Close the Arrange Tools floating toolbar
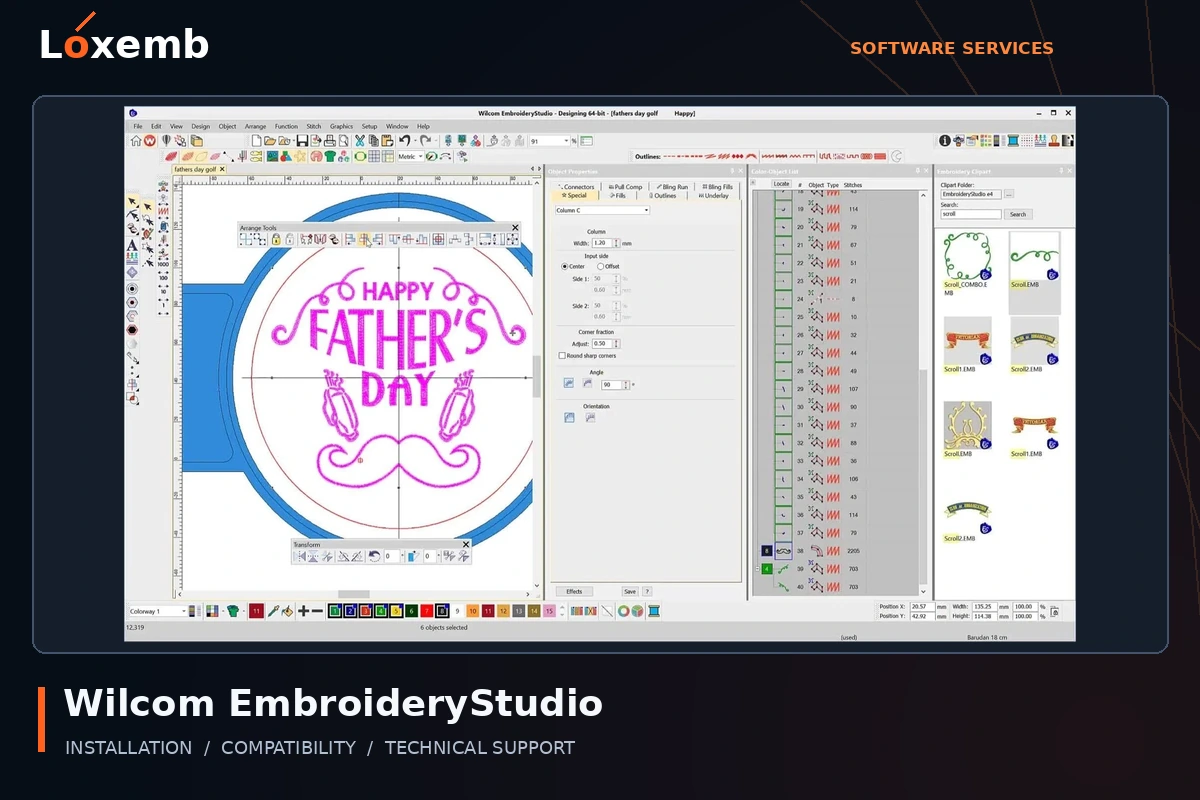The height and width of the screenshot is (800, 1200). pyautogui.click(x=515, y=227)
